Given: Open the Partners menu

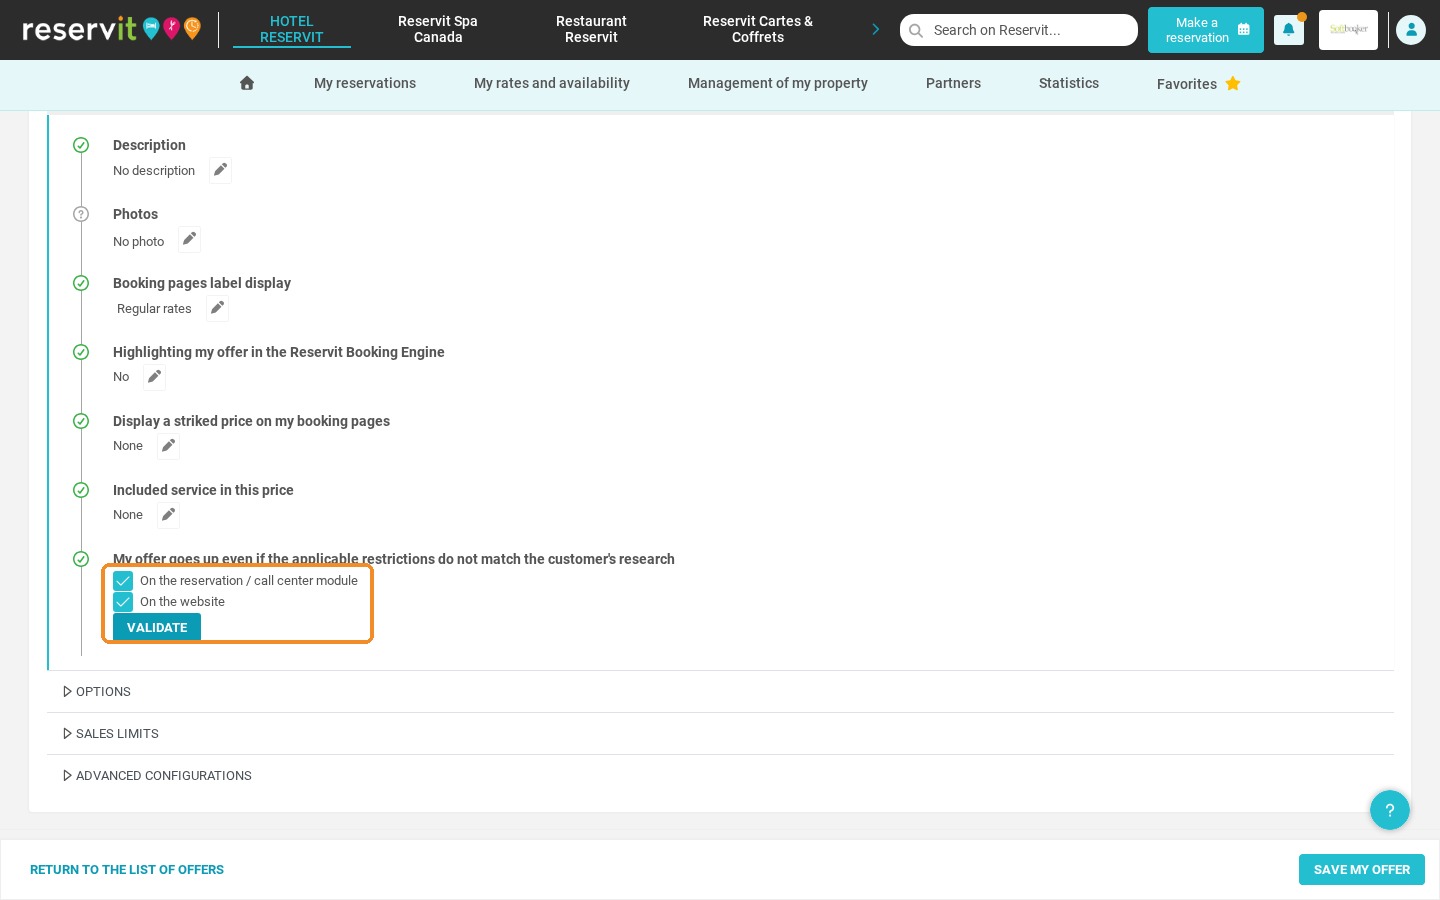Looking at the screenshot, I should (x=953, y=83).
